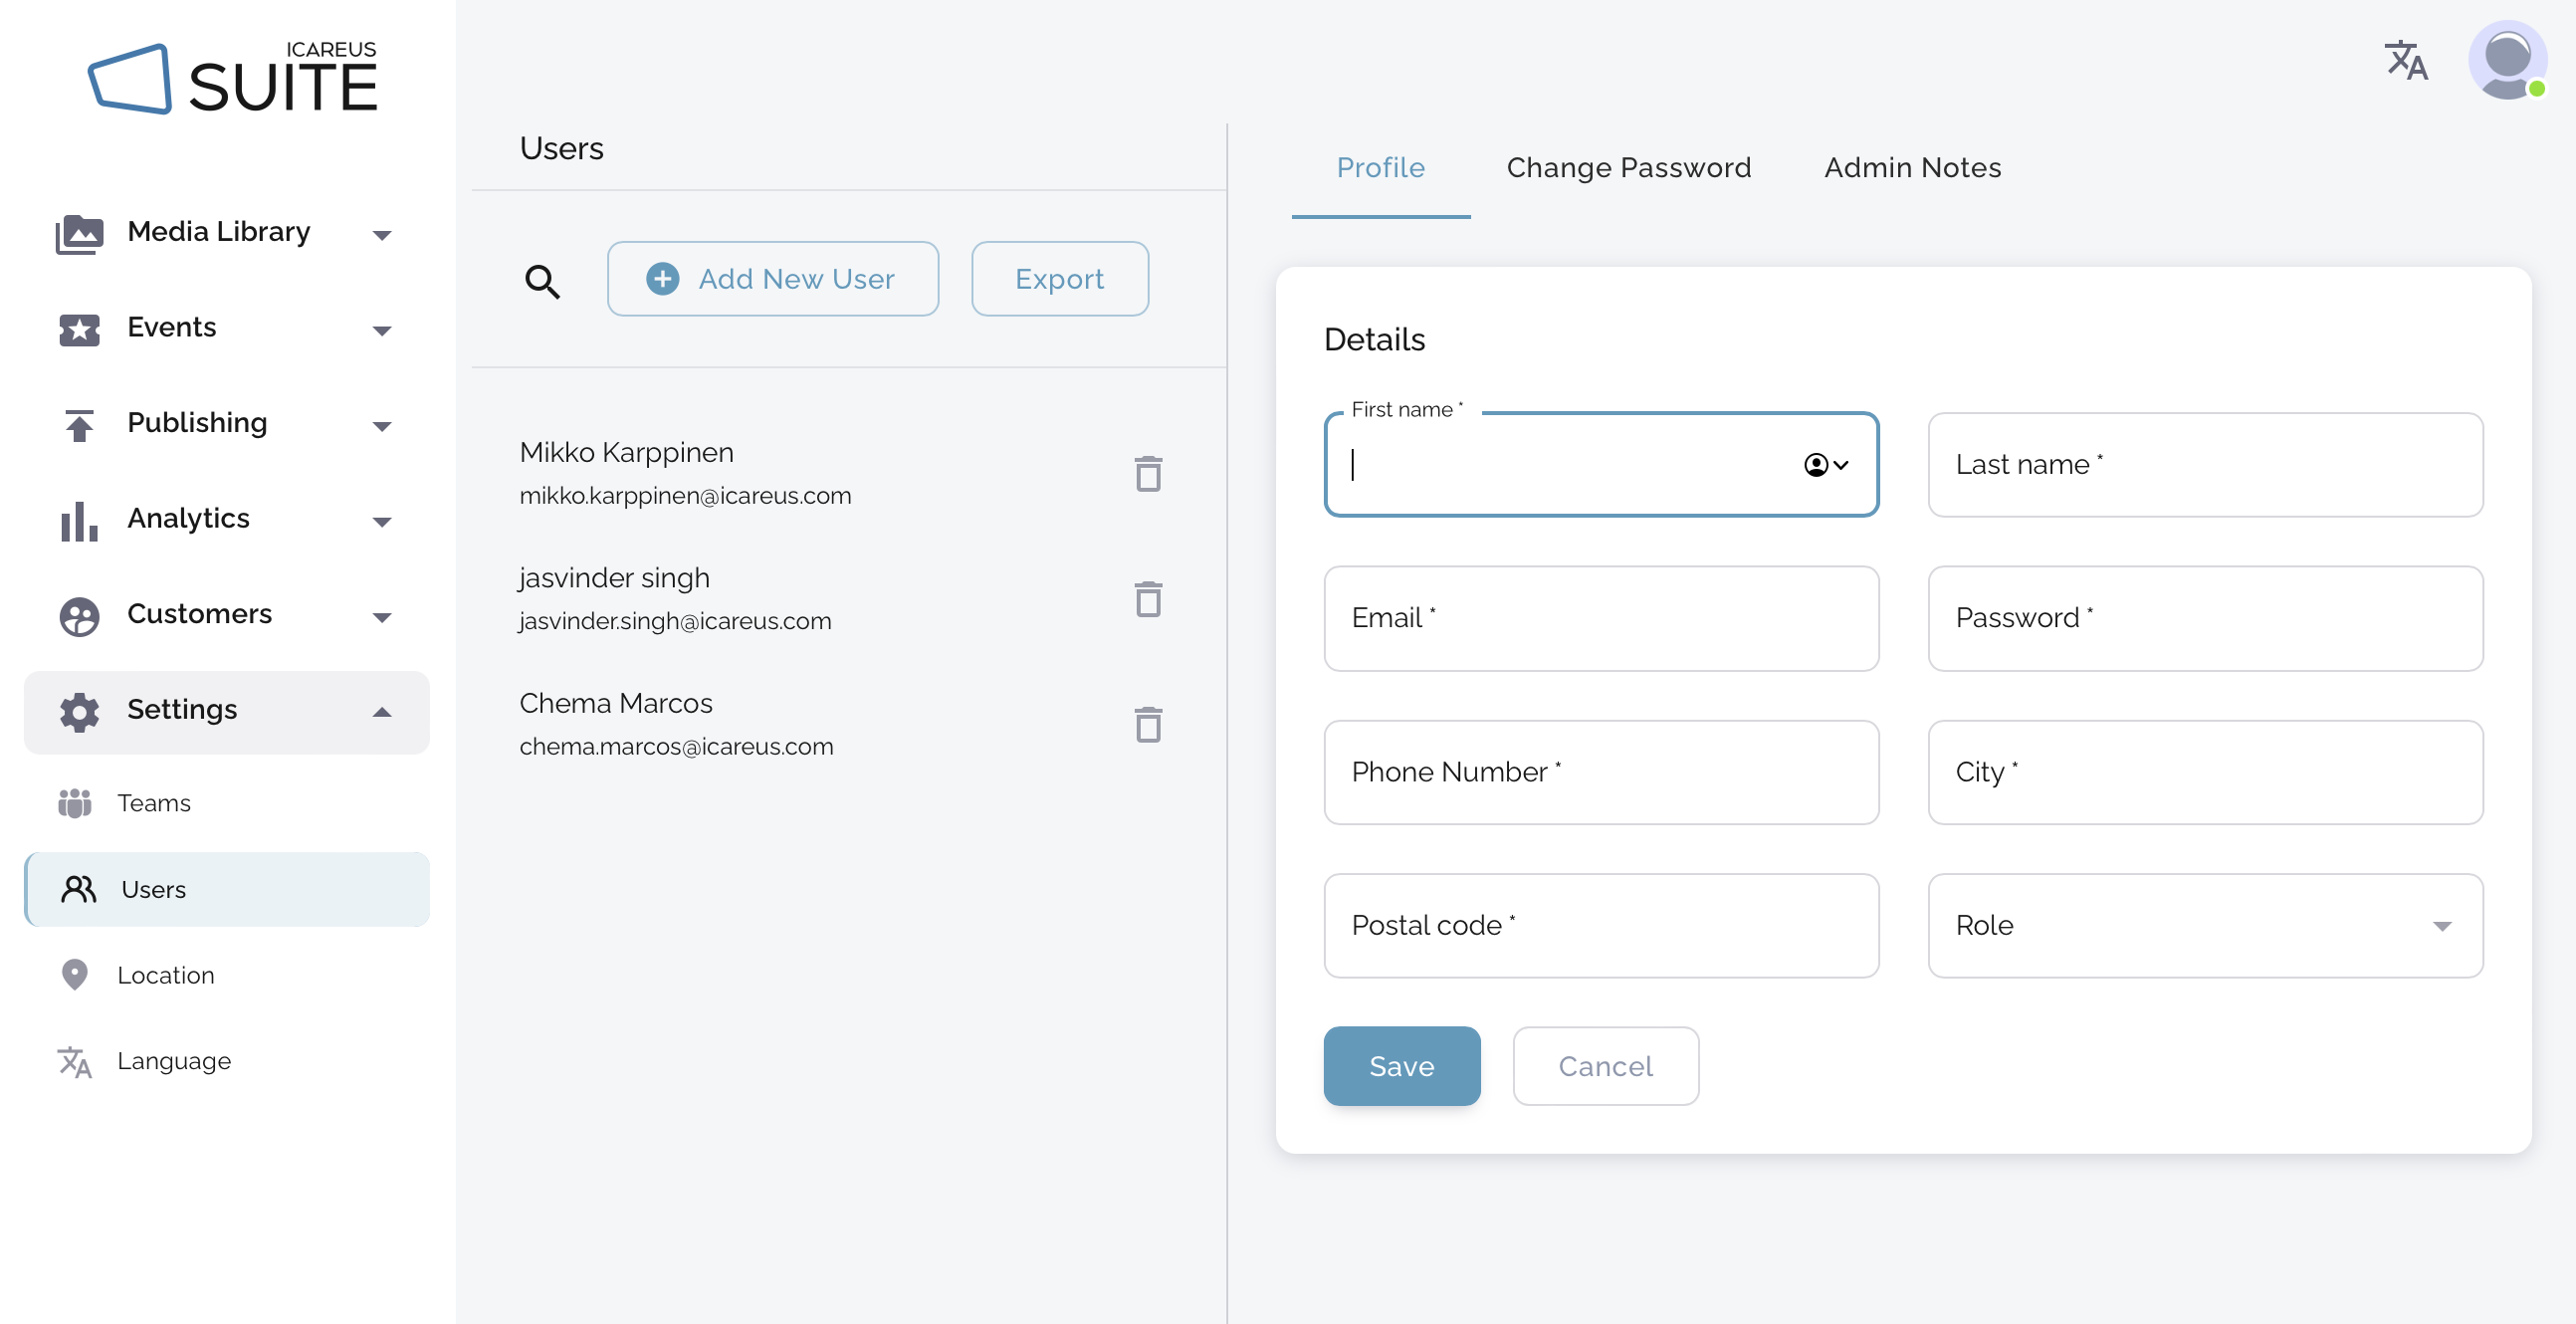The width and height of the screenshot is (2576, 1324).
Task: Select Teams in Settings submenu
Action: [x=153, y=803]
